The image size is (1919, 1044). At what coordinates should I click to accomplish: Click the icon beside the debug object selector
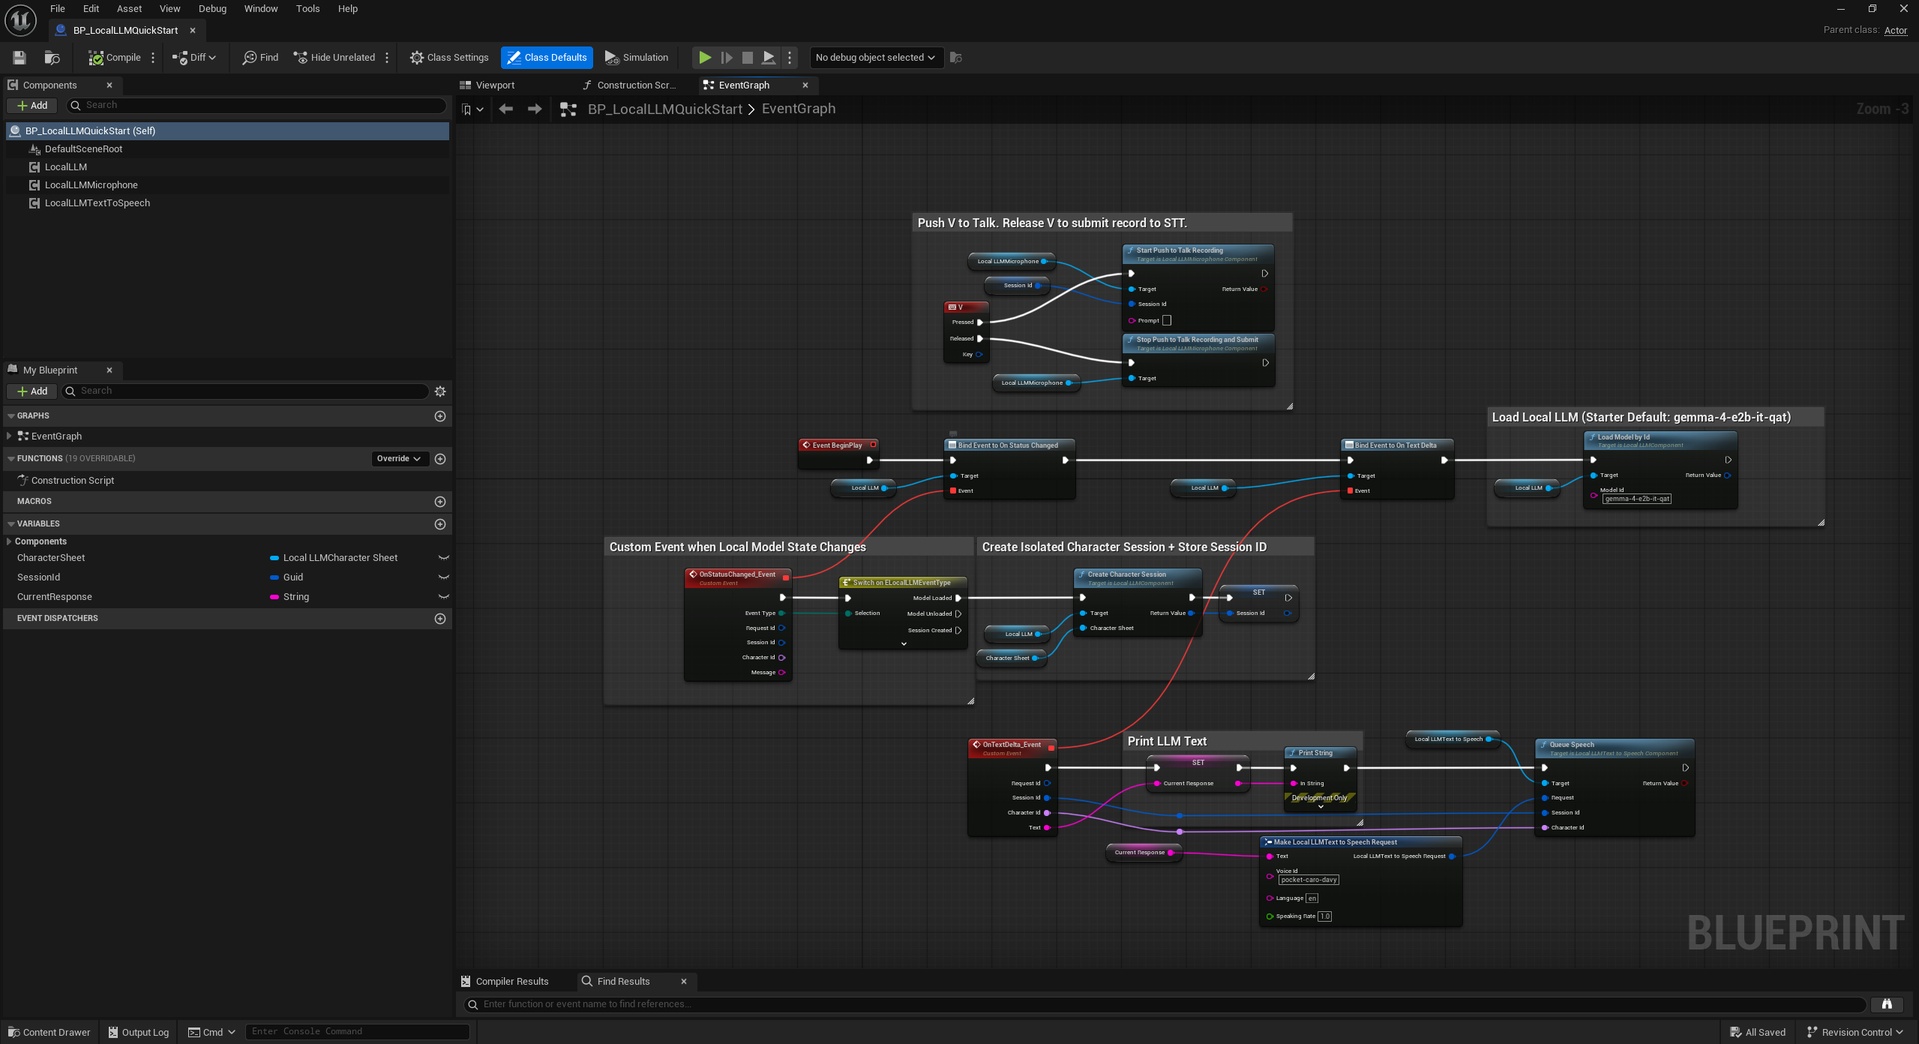point(956,57)
